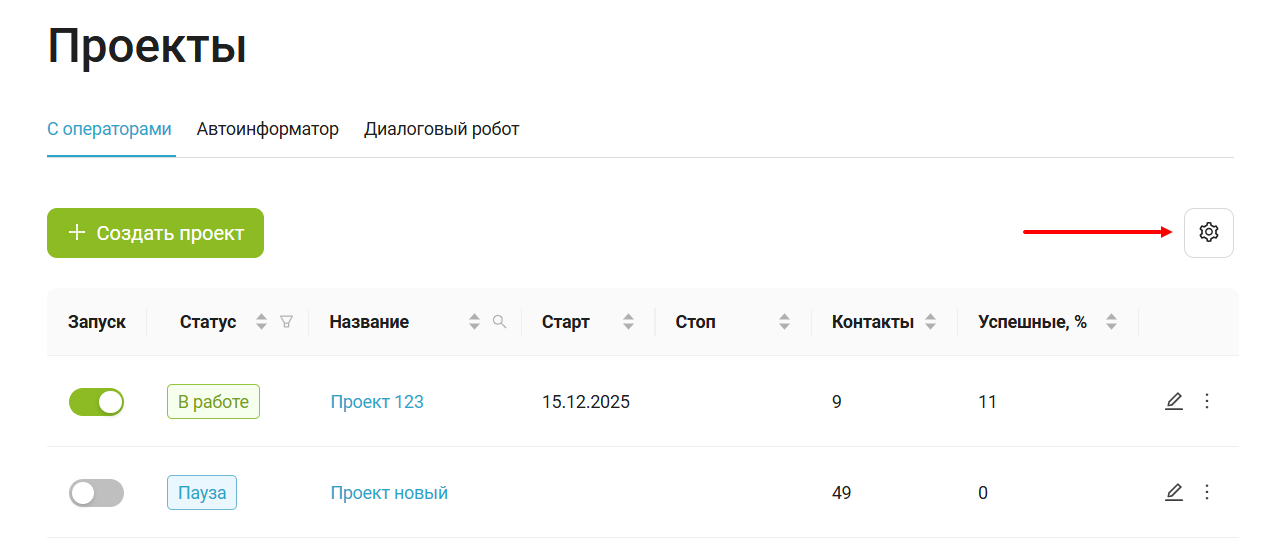Sort projects by Стоп date
This screenshot has height=549, width=1285.
tap(785, 322)
